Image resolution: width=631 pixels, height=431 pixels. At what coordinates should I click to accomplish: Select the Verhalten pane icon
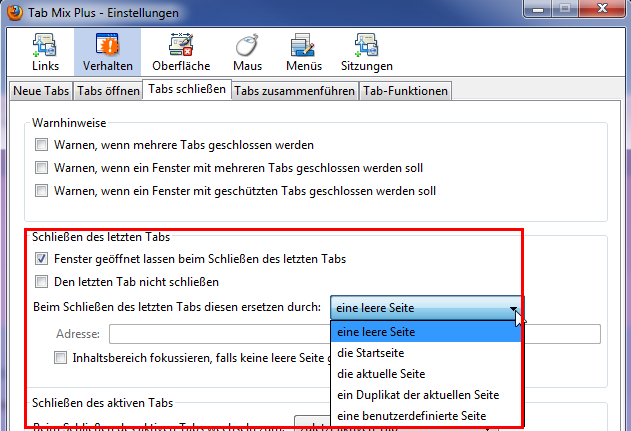107,52
